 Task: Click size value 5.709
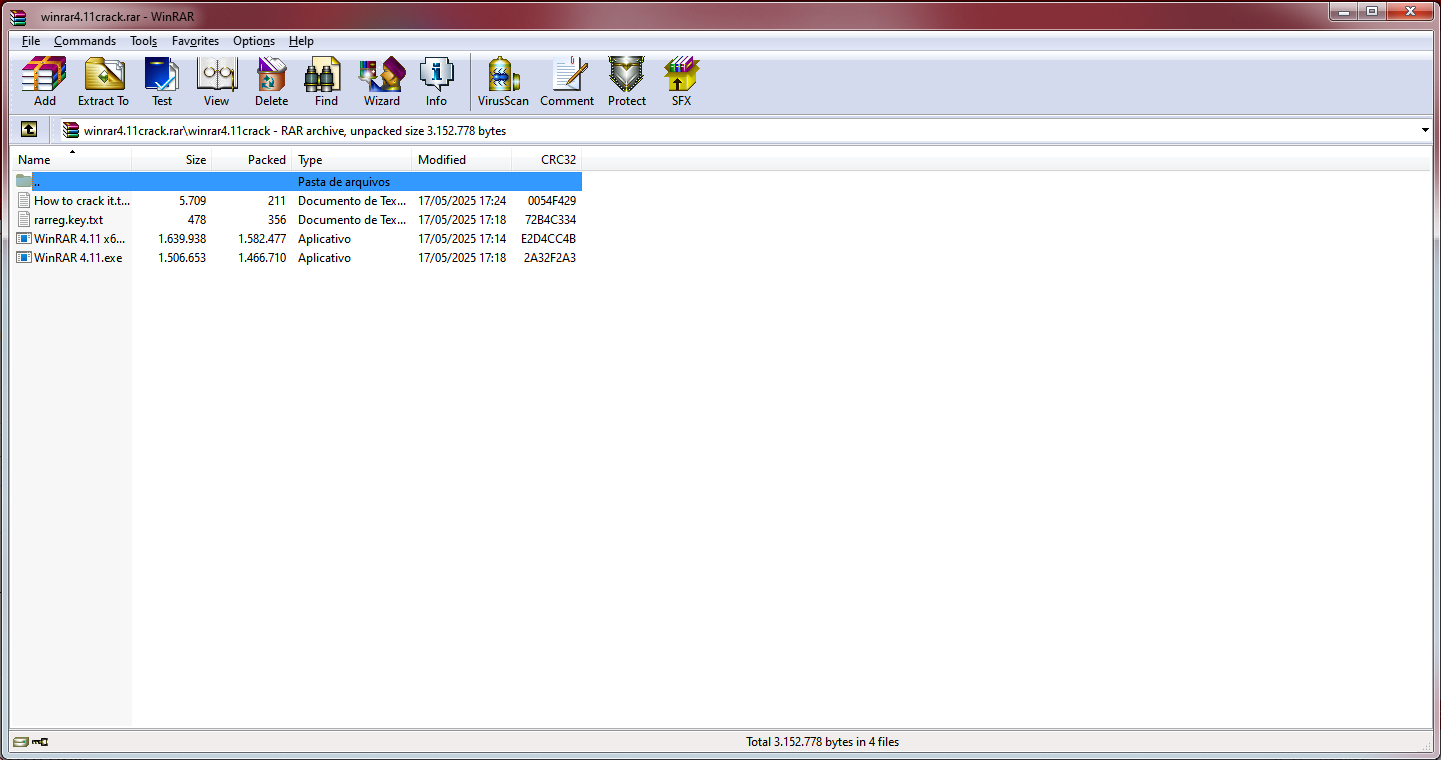192,200
